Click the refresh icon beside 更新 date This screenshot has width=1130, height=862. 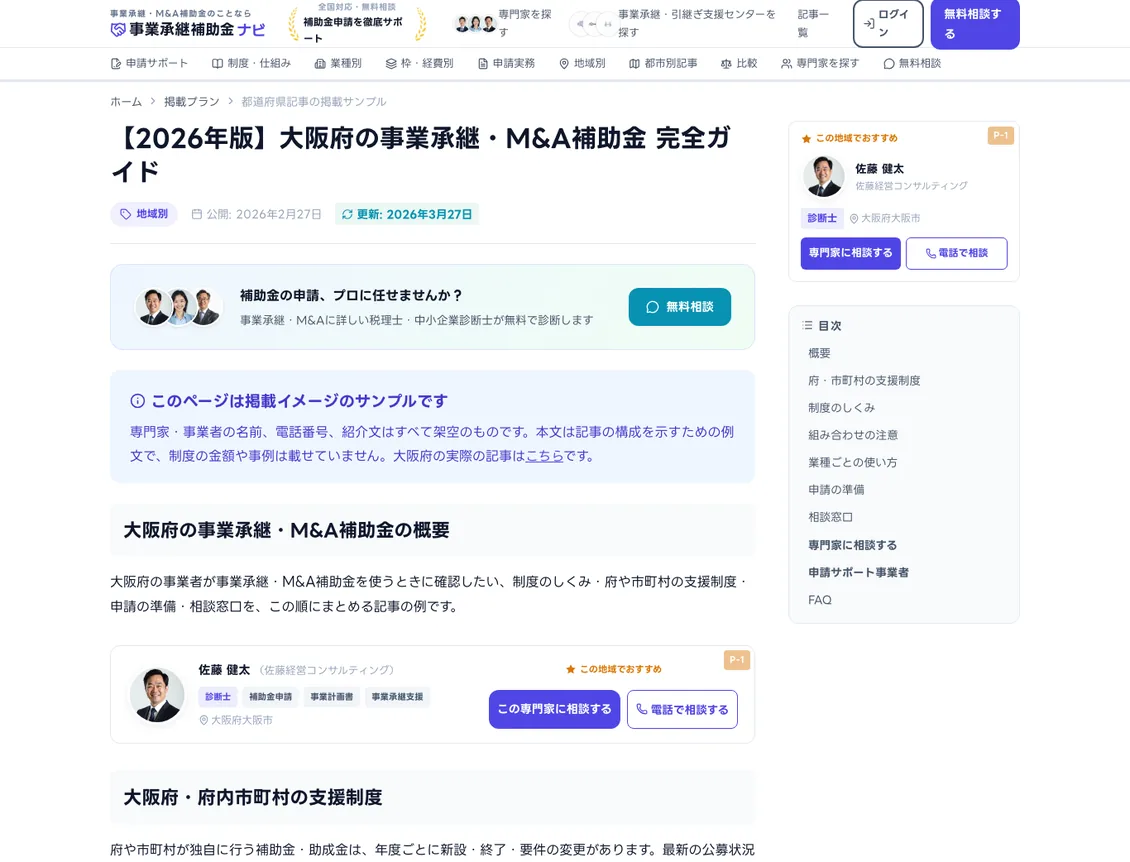point(347,214)
